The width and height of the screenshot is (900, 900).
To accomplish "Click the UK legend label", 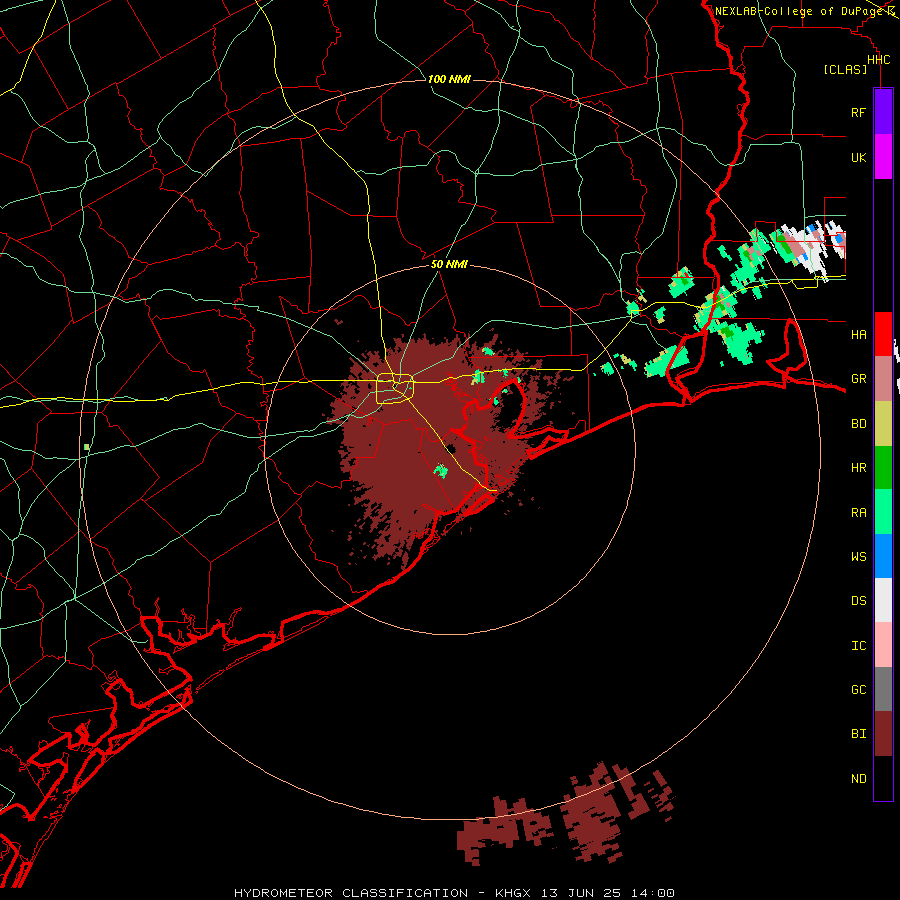I will pos(858,157).
